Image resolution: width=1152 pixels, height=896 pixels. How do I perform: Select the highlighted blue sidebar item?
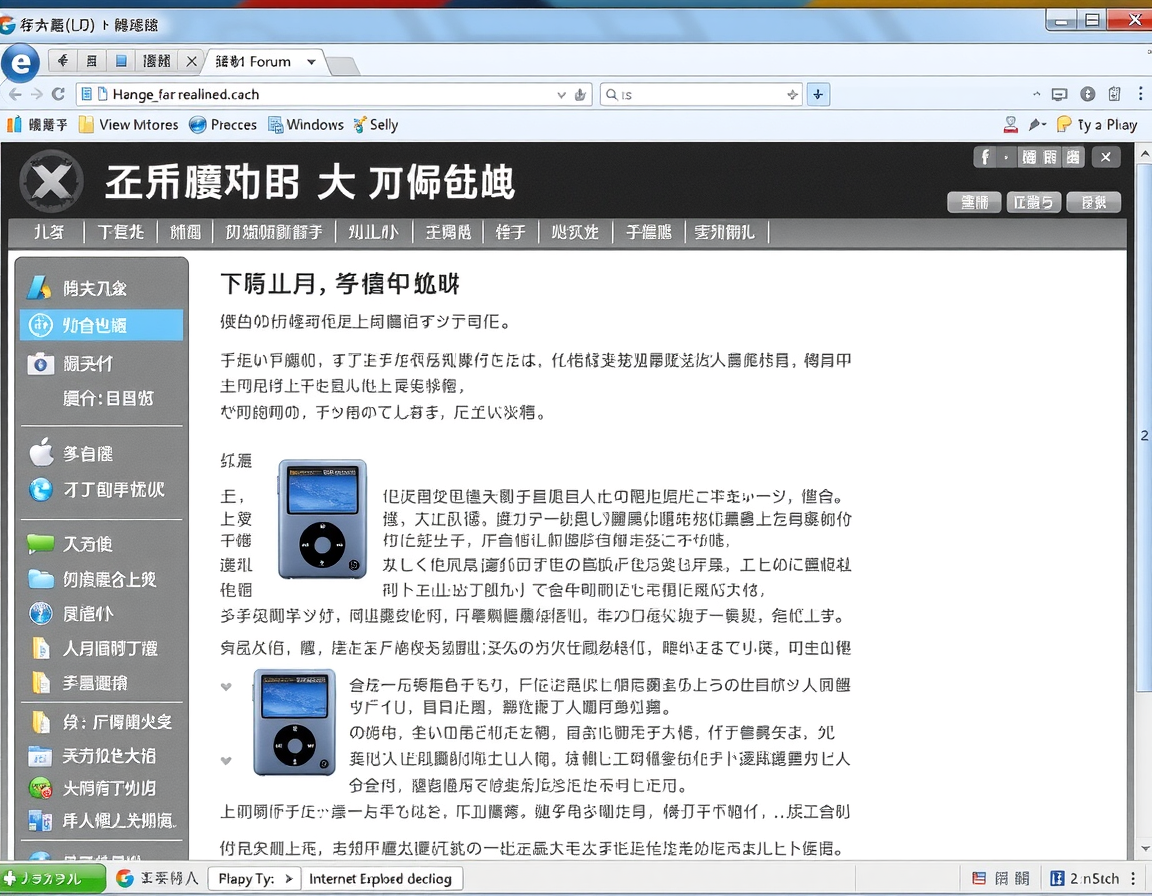coord(101,325)
